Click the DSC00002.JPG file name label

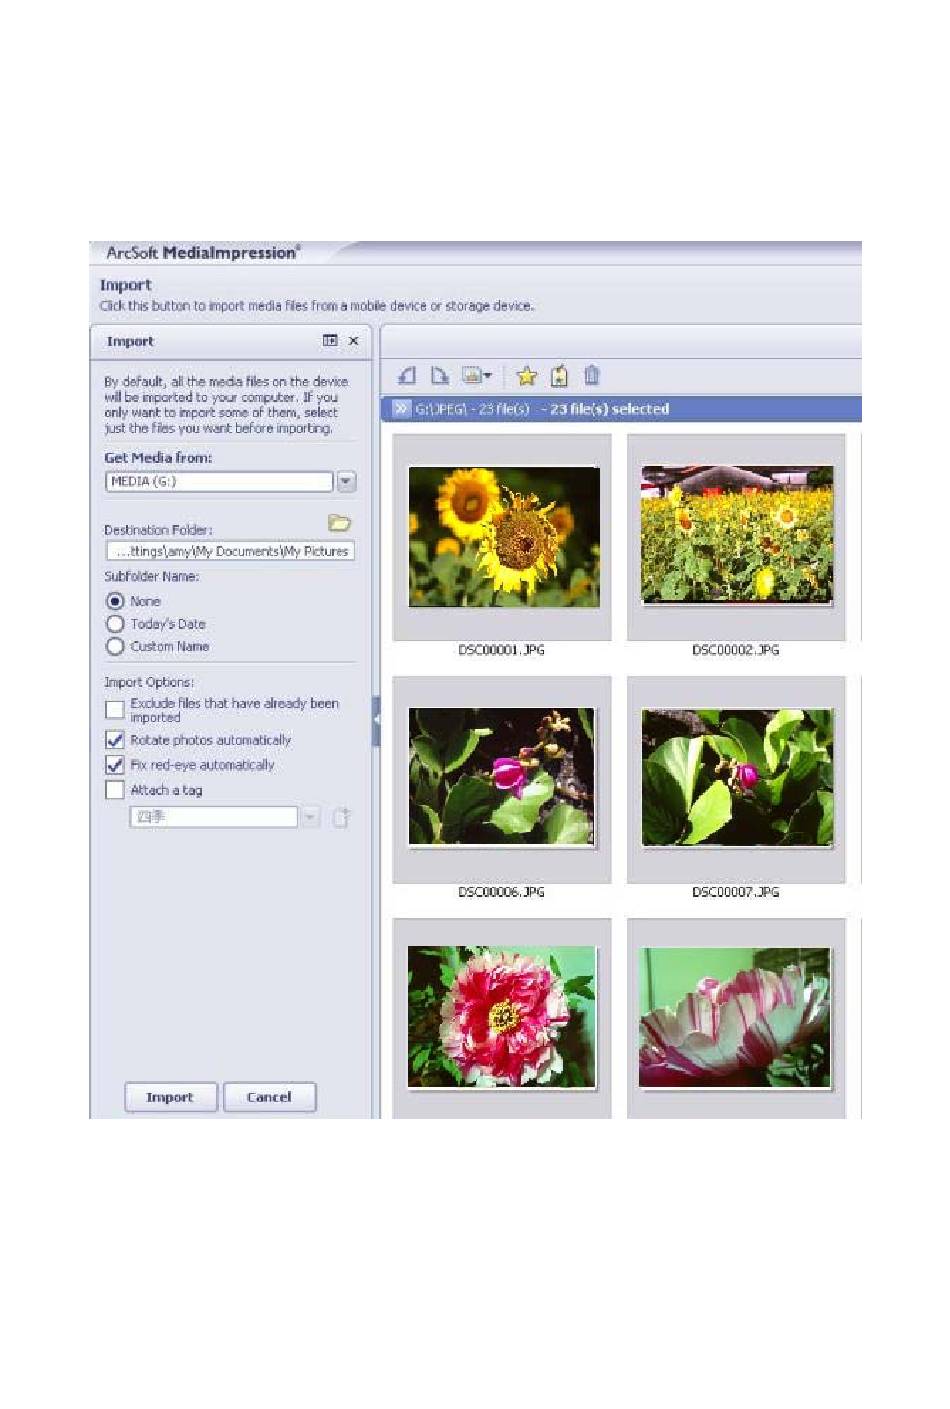pyautogui.click(x=735, y=650)
